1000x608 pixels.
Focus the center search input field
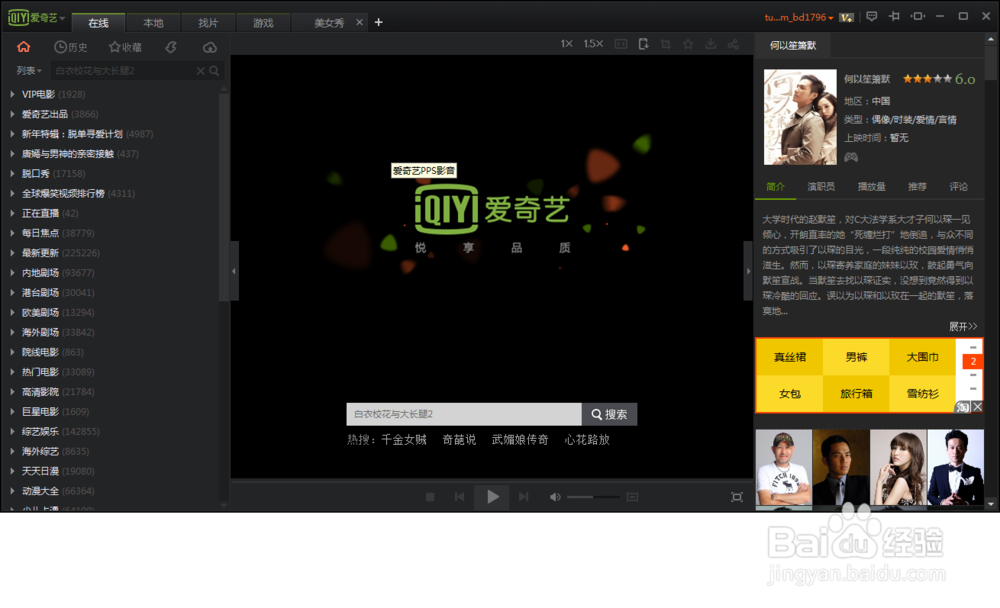(464, 414)
